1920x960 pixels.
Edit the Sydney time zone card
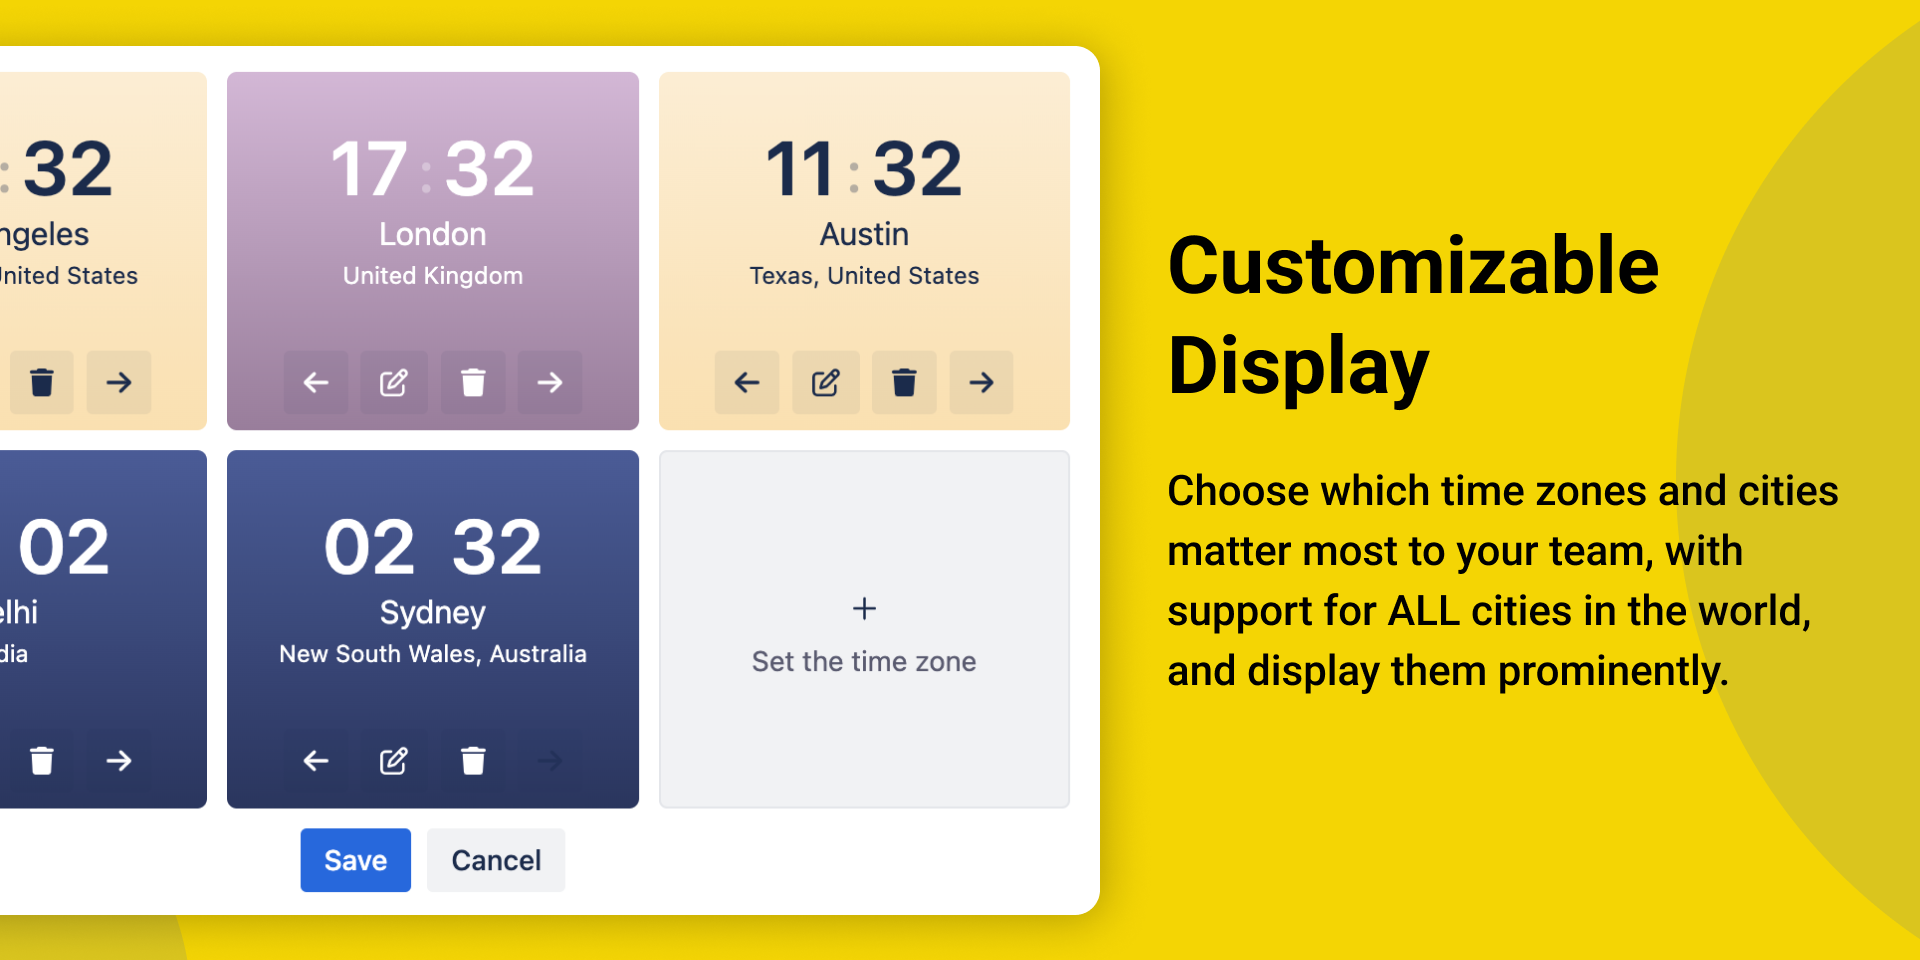coord(394,761)
